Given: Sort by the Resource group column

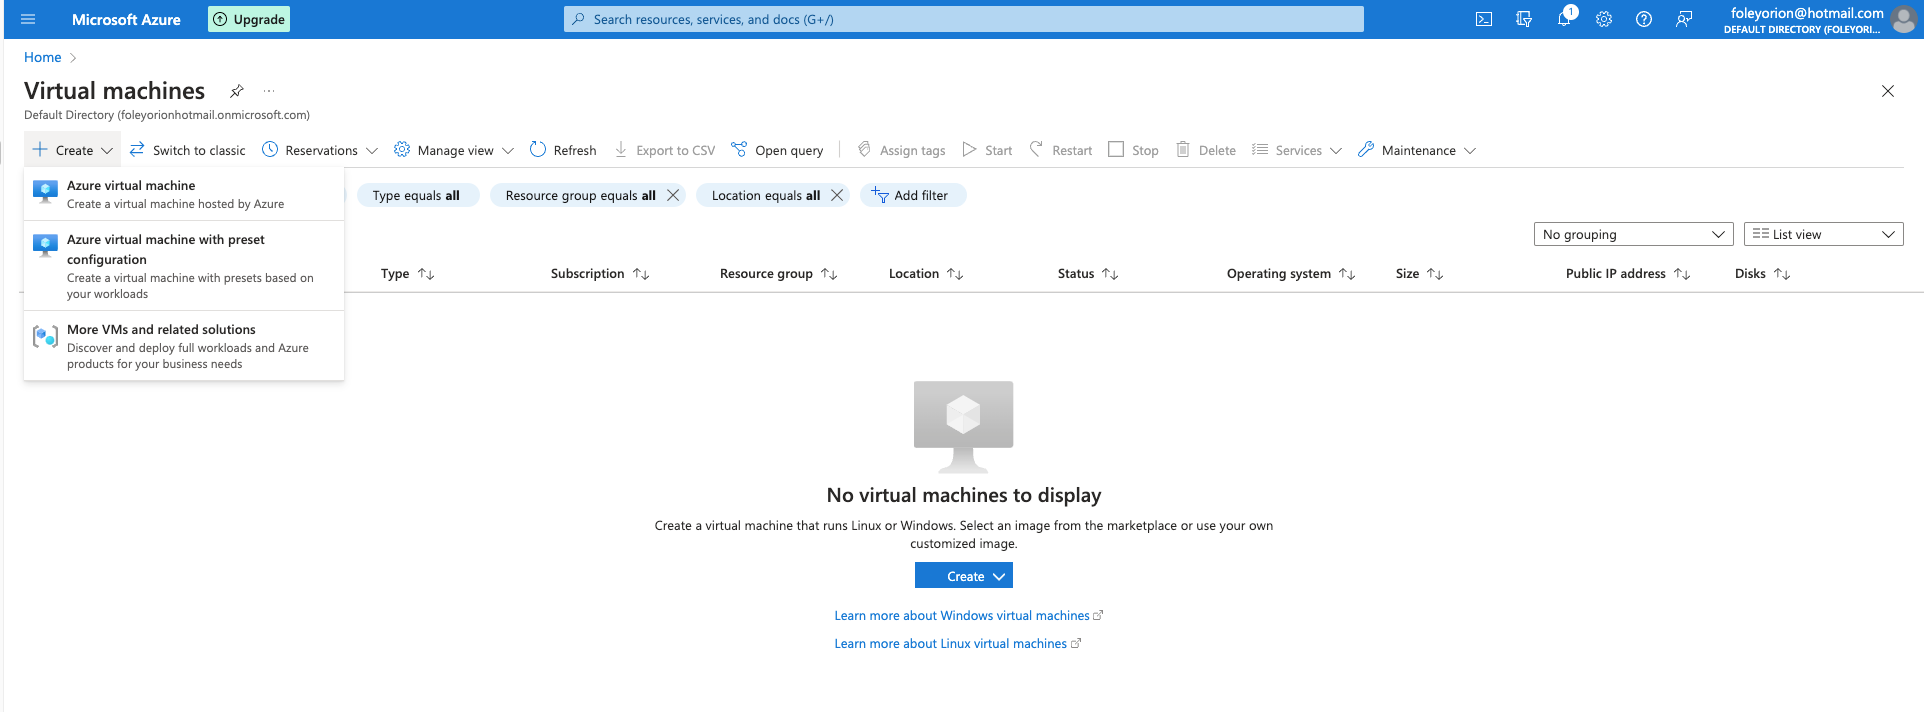Looking at the screenshot, I should click(x=778, y=273).
